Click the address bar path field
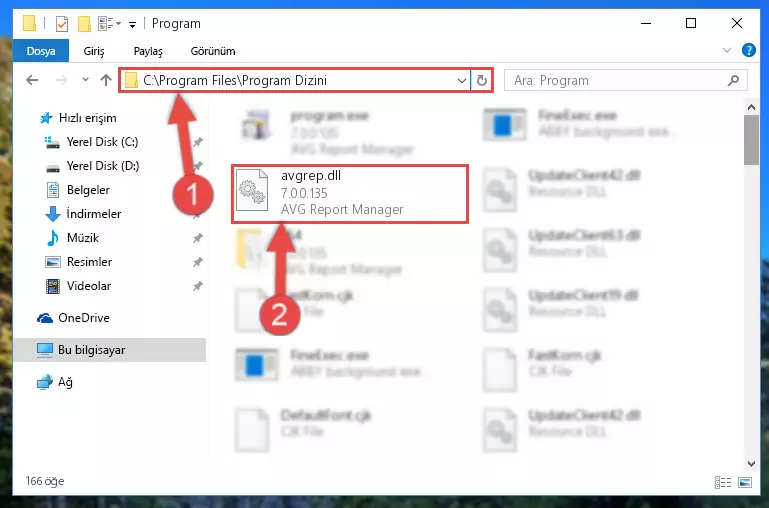 (x=294, y=80)
